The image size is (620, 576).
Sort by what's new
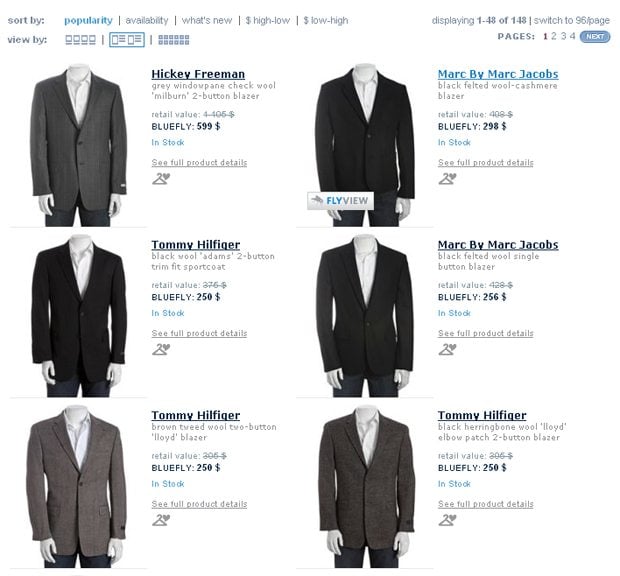click(207, 21)
